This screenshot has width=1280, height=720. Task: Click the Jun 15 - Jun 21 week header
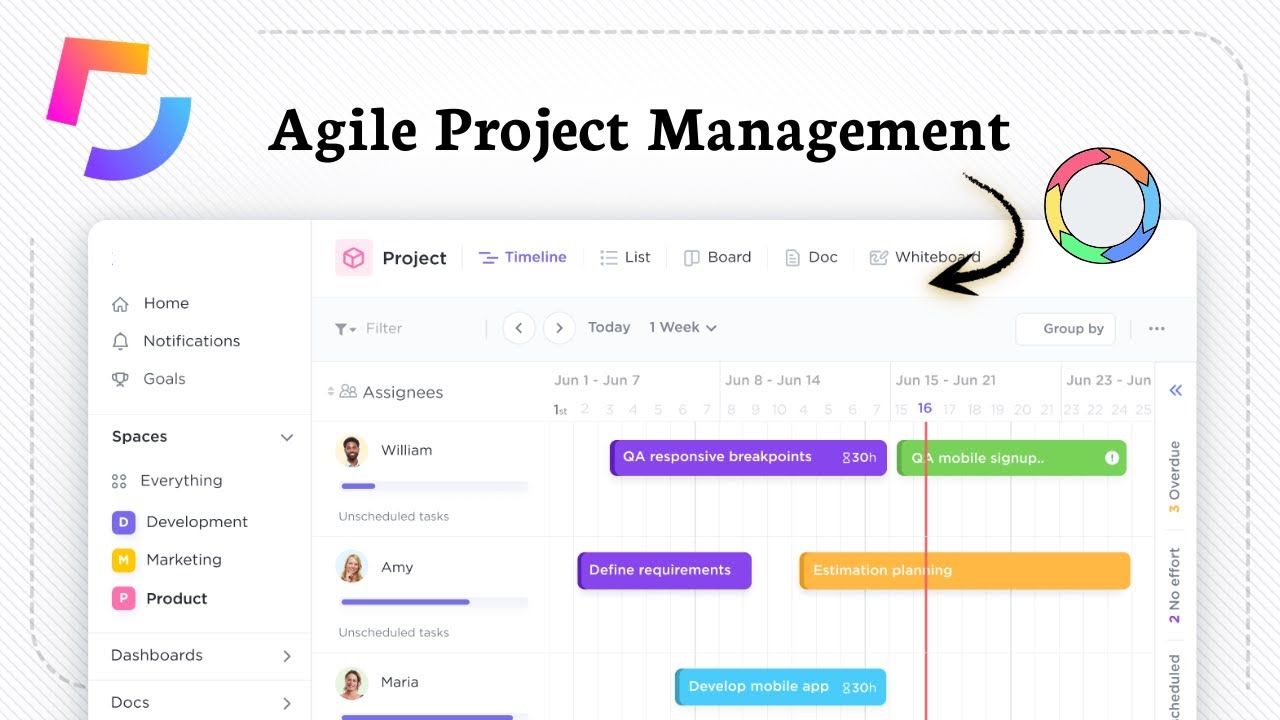click(946, 381)
